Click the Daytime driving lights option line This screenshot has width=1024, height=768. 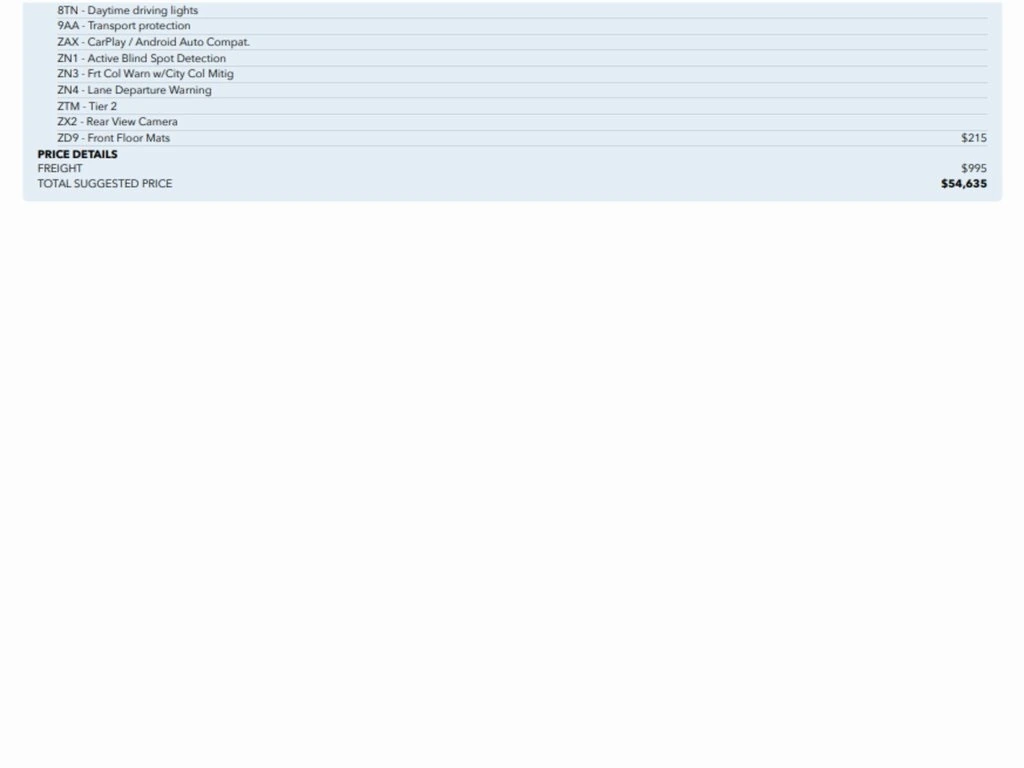point(127,10)
